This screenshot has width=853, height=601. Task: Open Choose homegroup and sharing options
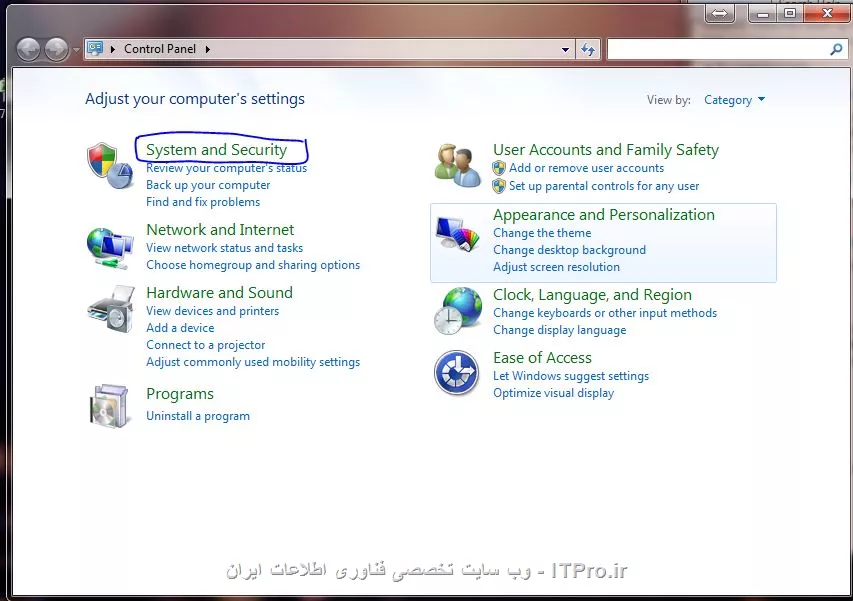pos(253,265)
